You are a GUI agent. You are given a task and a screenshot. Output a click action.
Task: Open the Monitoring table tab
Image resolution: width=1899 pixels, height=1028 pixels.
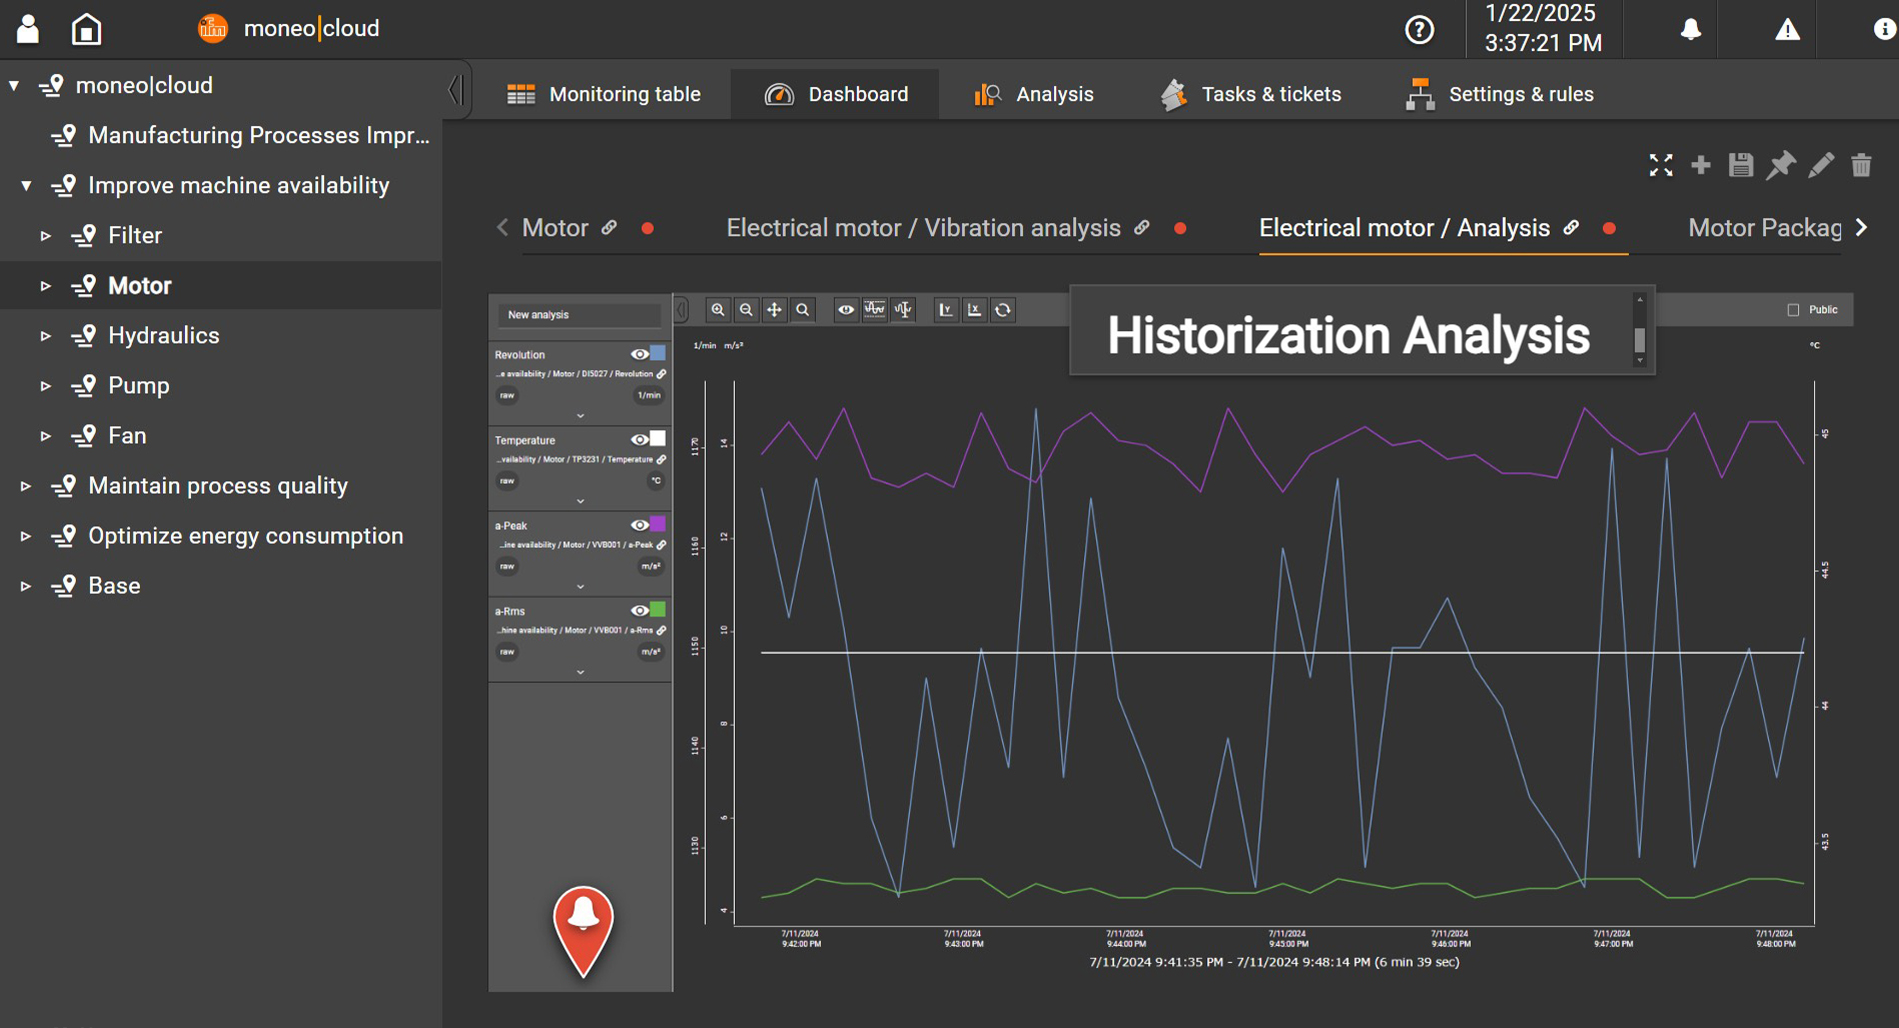point(604,94)
